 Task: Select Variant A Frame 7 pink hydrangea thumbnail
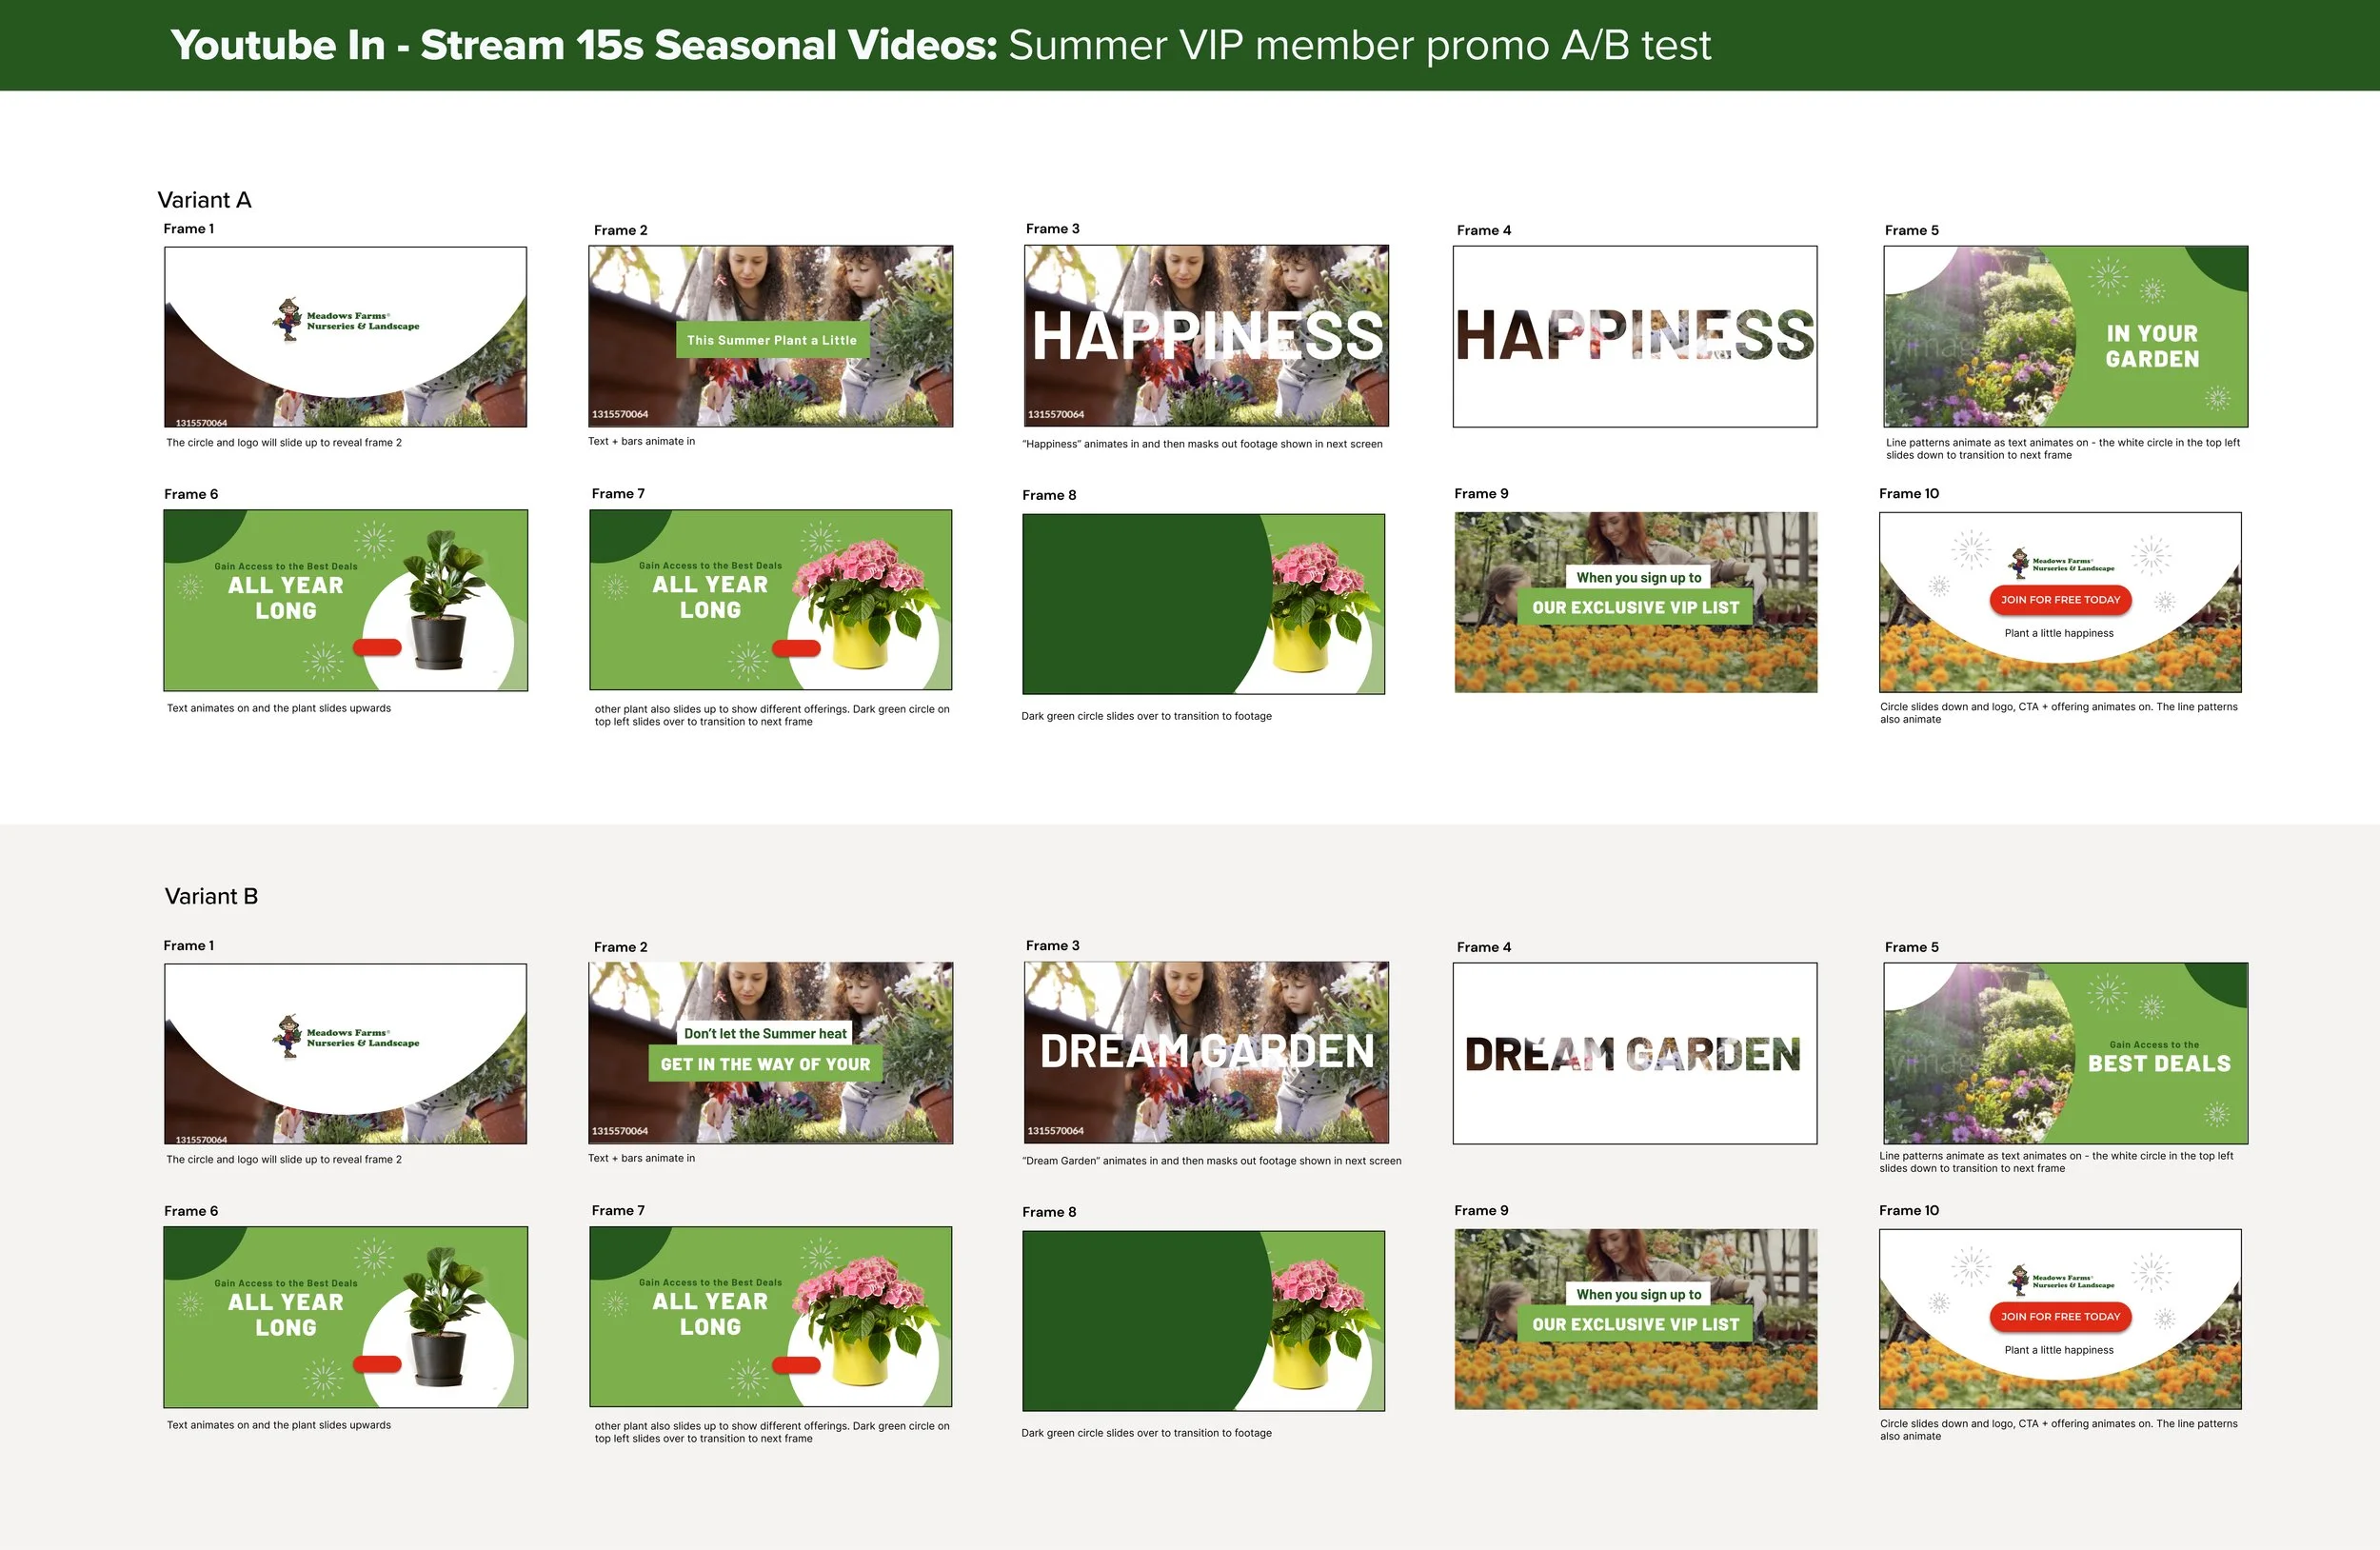771,600
